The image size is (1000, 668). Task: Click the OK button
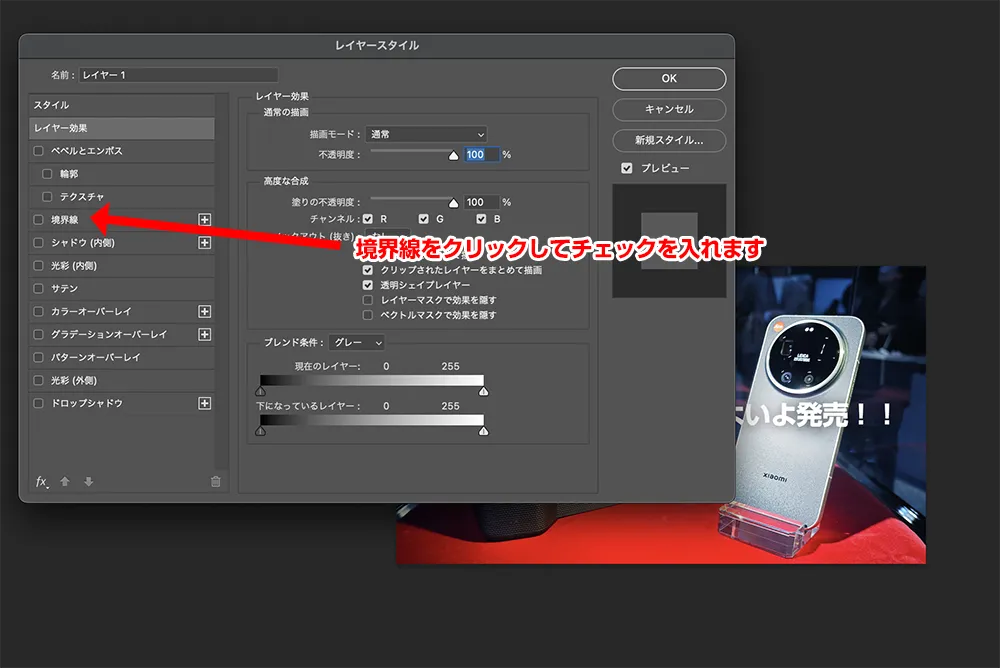coord(669,79)
